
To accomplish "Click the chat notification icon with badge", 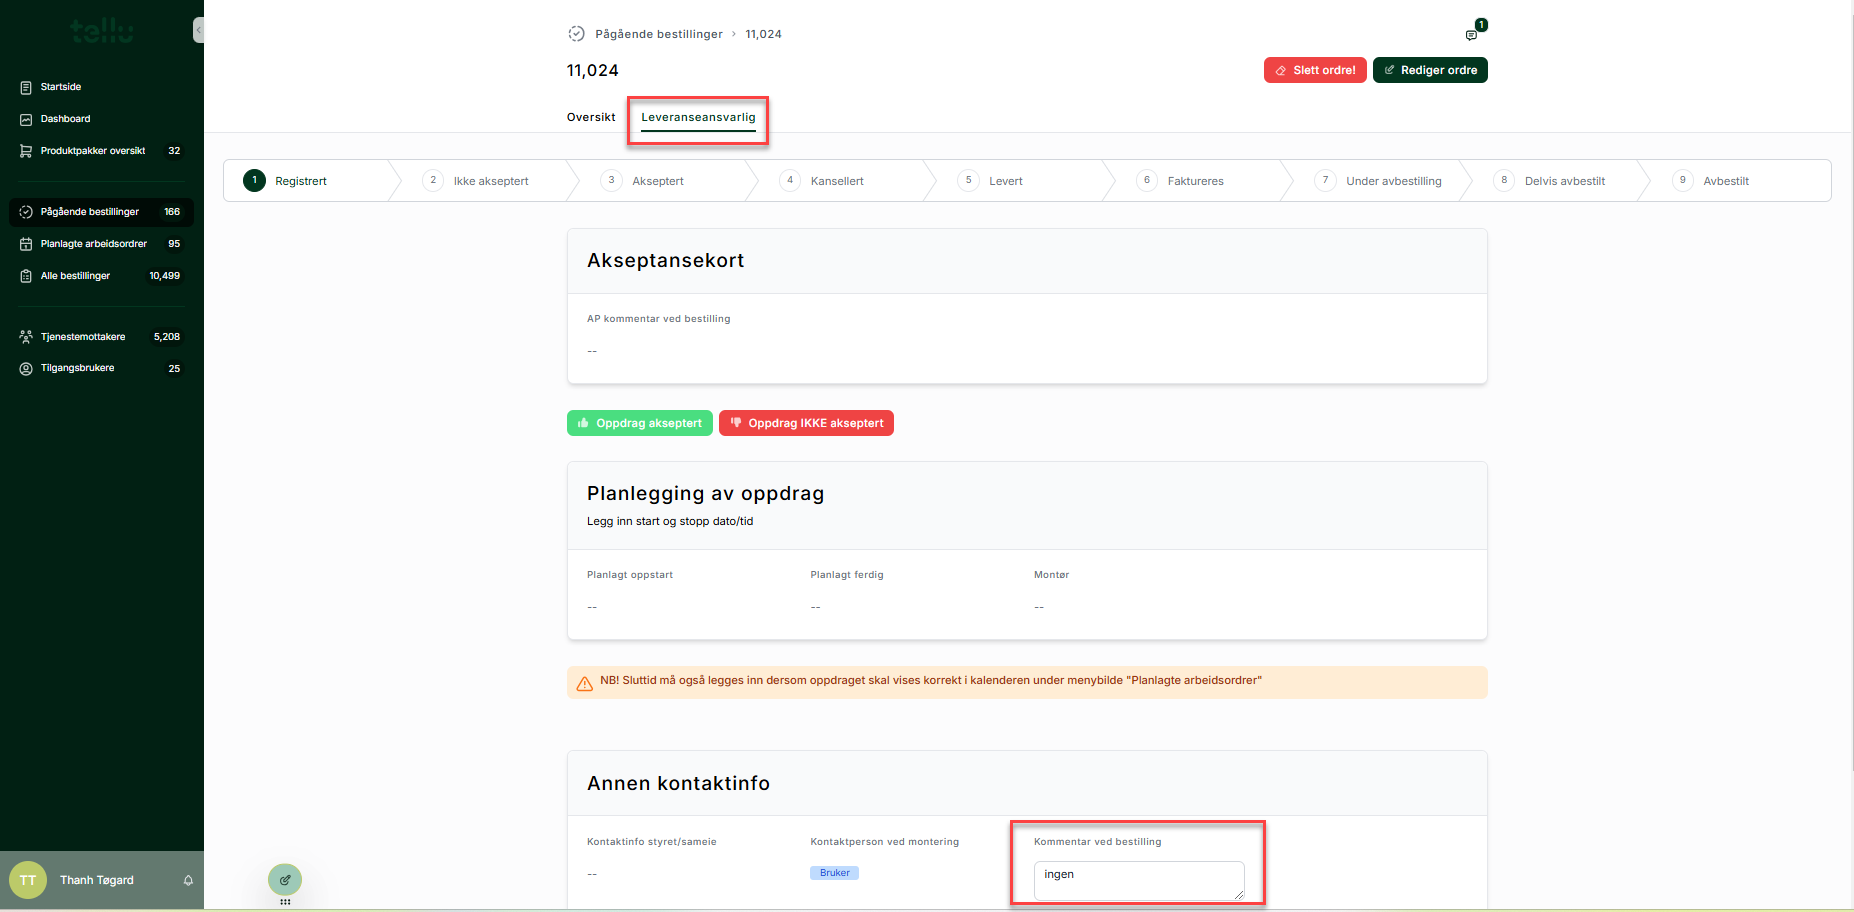I will [x=1471, y=35].
